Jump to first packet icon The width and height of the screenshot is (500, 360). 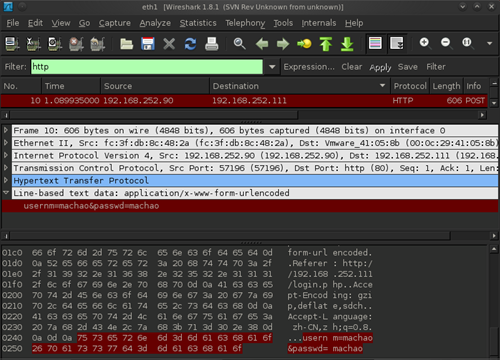(326, 43)
